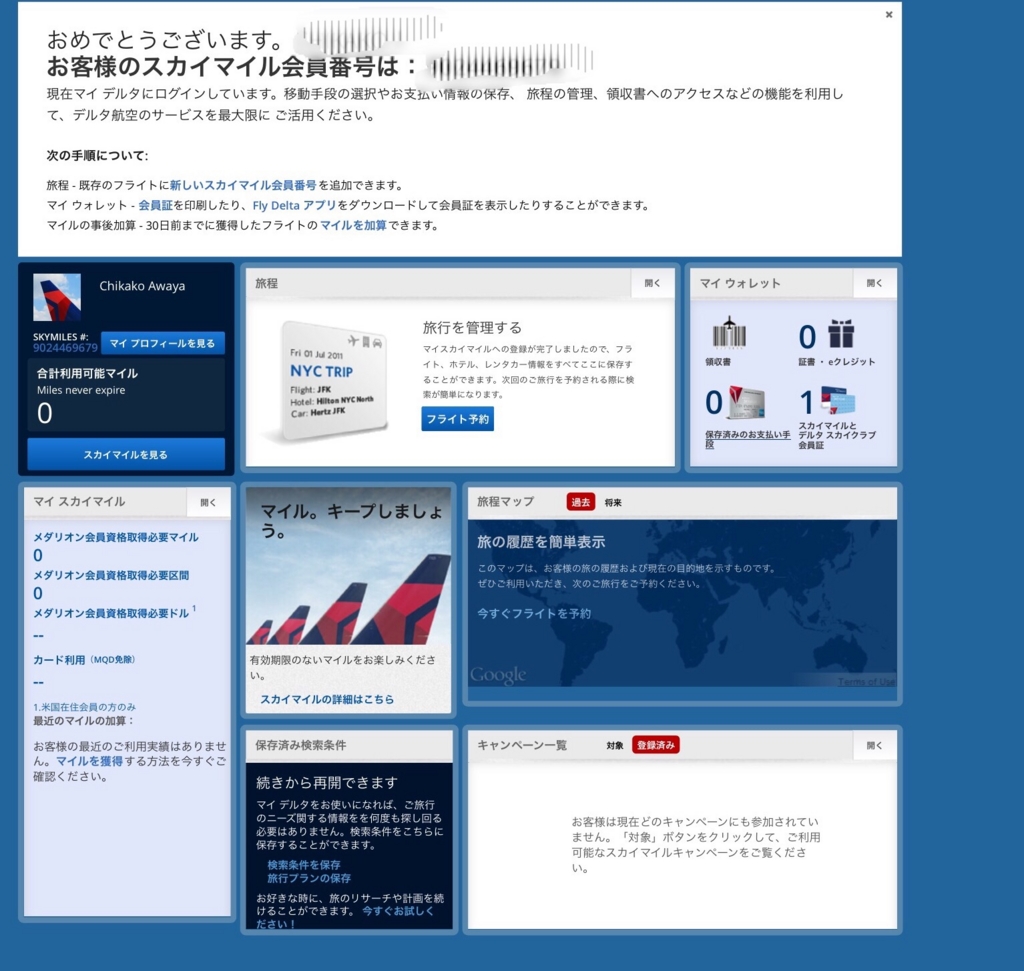Image resolution: width=1024 pixels, height=971 pixels.
Task: Click 旅の履歴を簡単表示 heading
Action: click(541, 542)
